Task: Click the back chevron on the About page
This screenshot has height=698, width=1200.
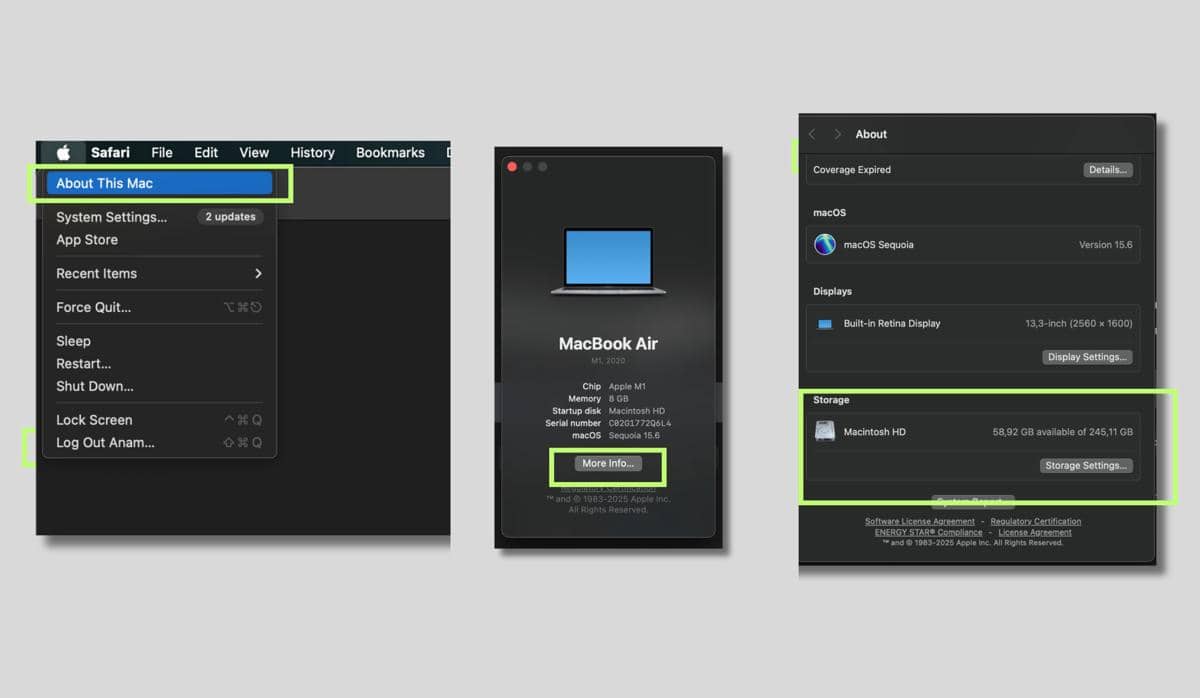Action: 811,133
